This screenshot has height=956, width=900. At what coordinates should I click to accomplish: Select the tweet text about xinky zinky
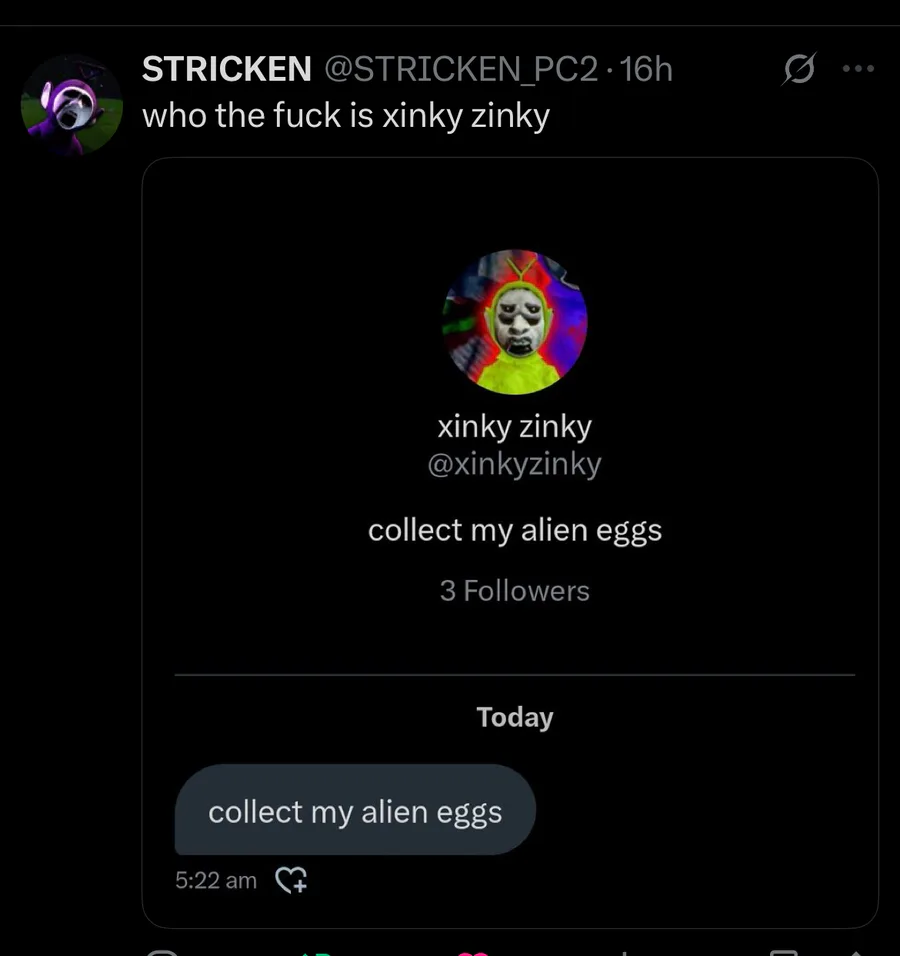(346, 115)
